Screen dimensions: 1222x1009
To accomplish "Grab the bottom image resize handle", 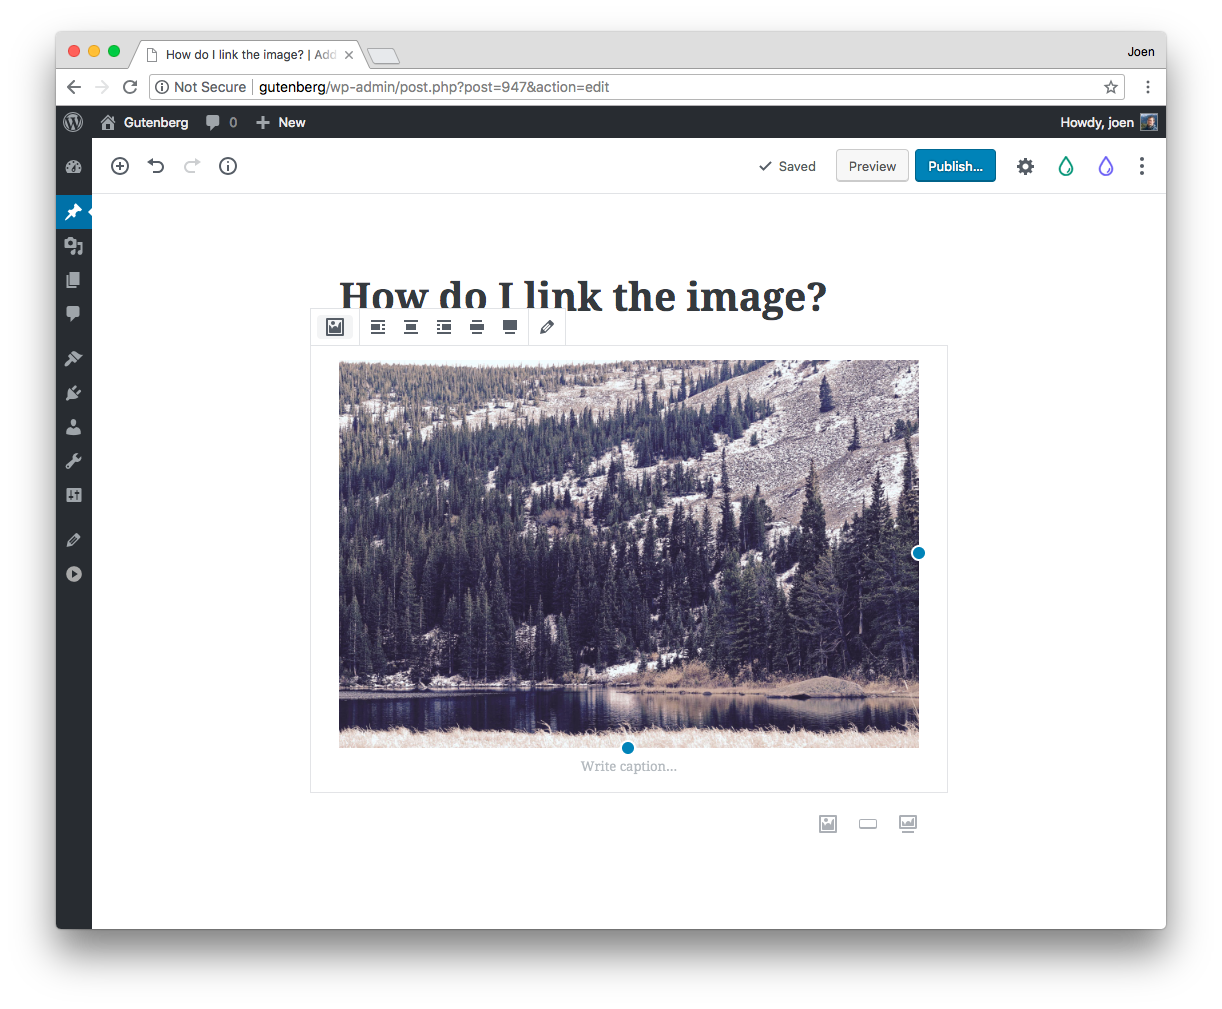I will click(x=628, y=748).
